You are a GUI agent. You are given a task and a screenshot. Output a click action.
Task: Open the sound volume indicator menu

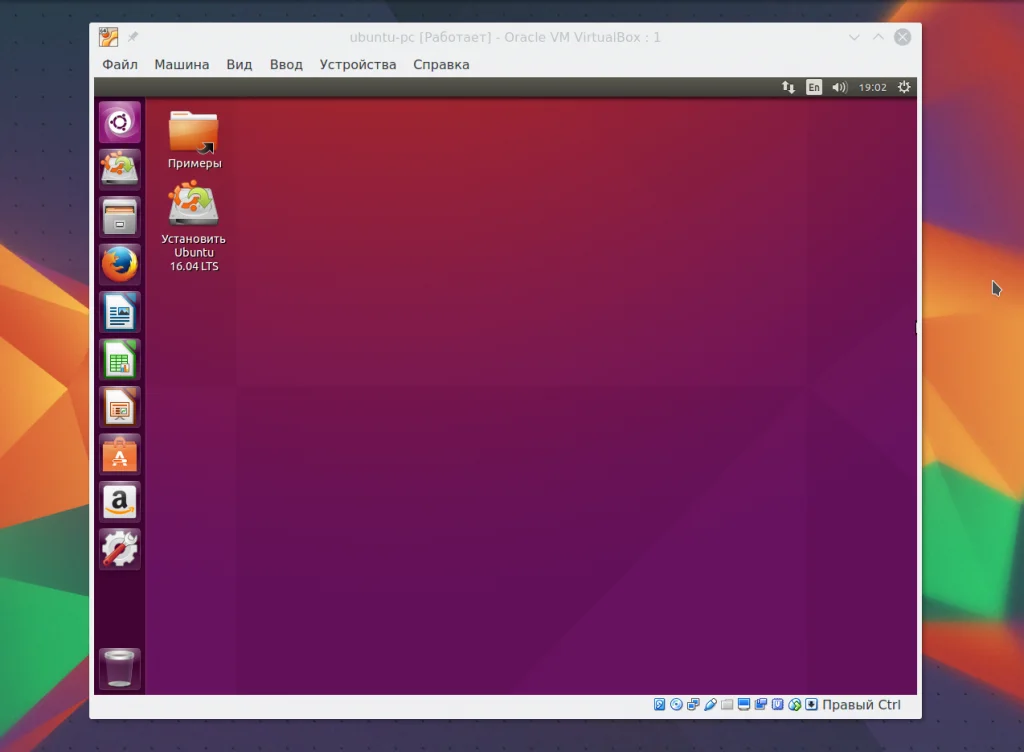click(x=839, y=87)
